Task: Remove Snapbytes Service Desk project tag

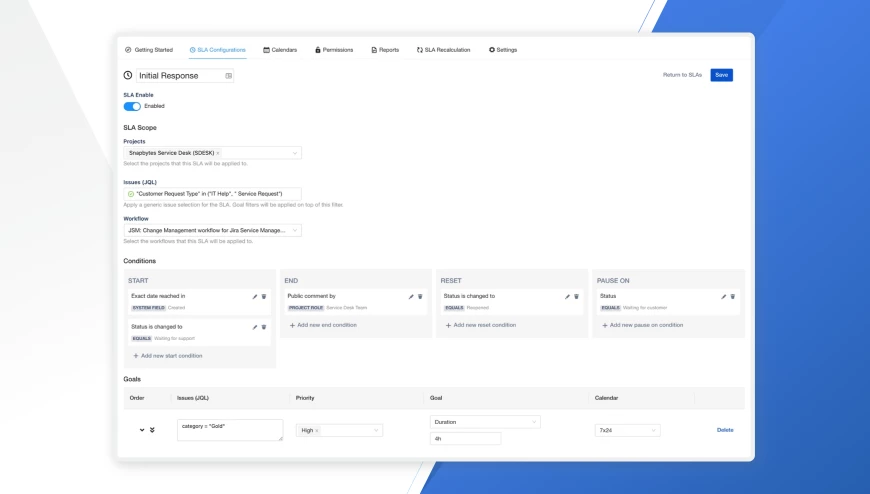Action: (218, 153)
